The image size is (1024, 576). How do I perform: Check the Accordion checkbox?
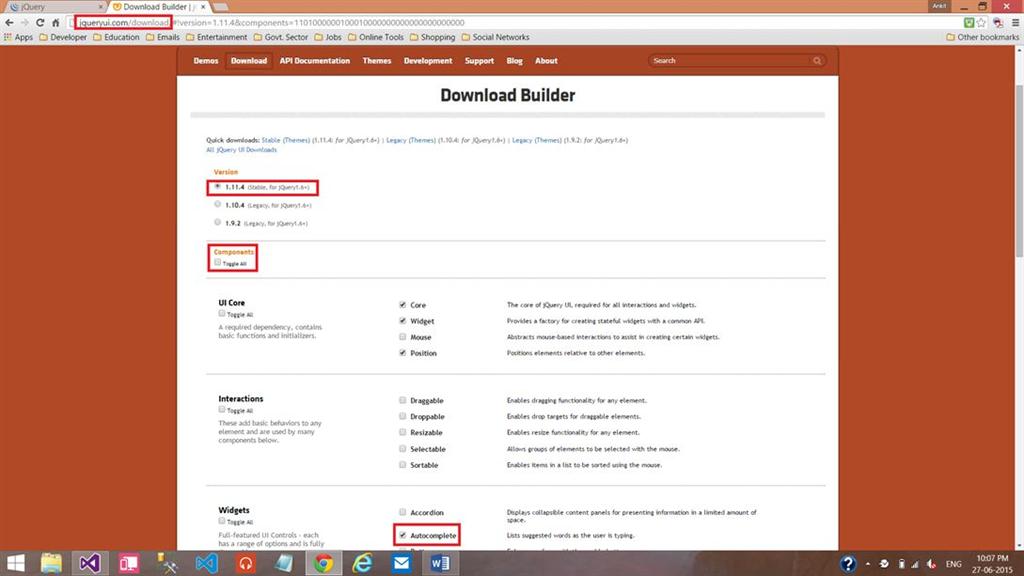click(402, 512)
